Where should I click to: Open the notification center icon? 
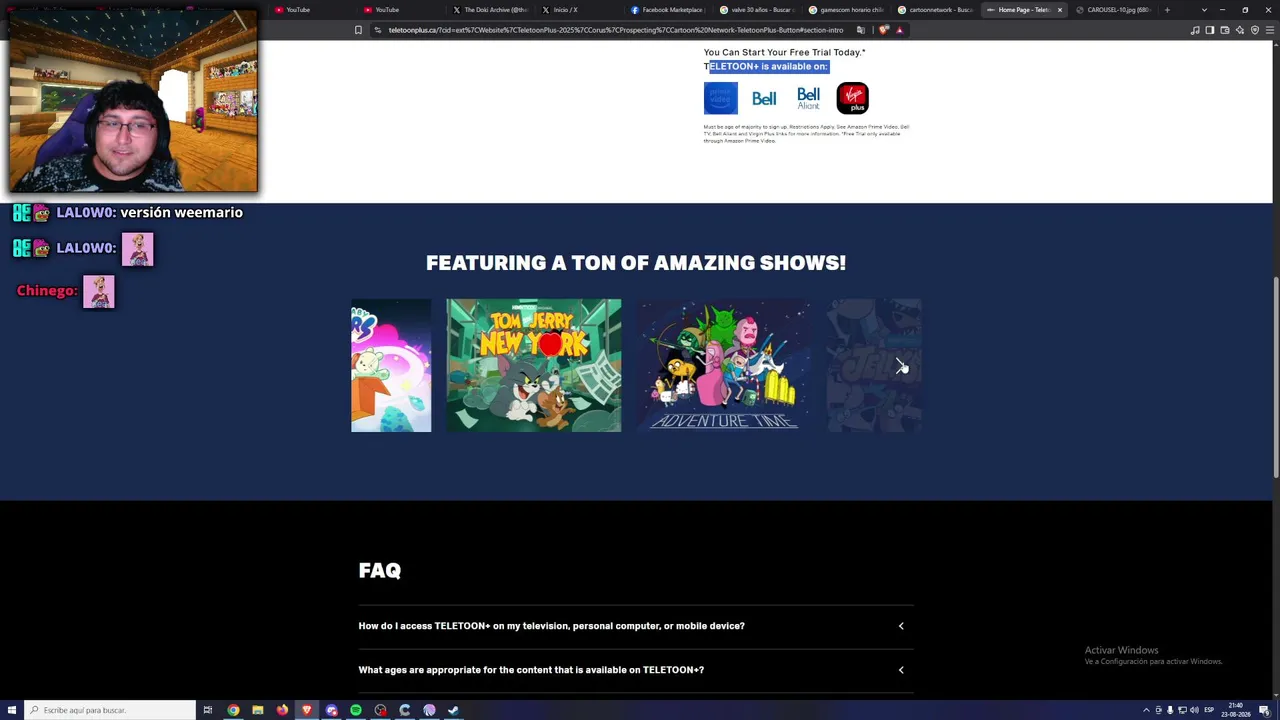coord(1264,710)
